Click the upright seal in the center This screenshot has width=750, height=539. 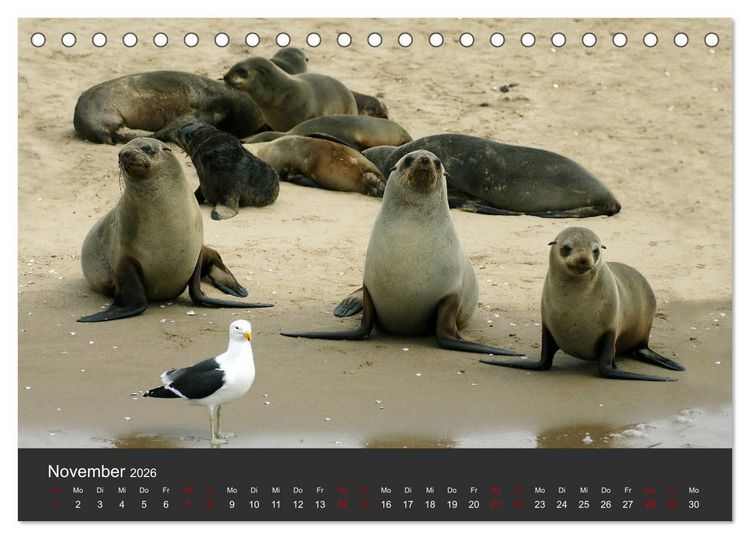(411, 253)
